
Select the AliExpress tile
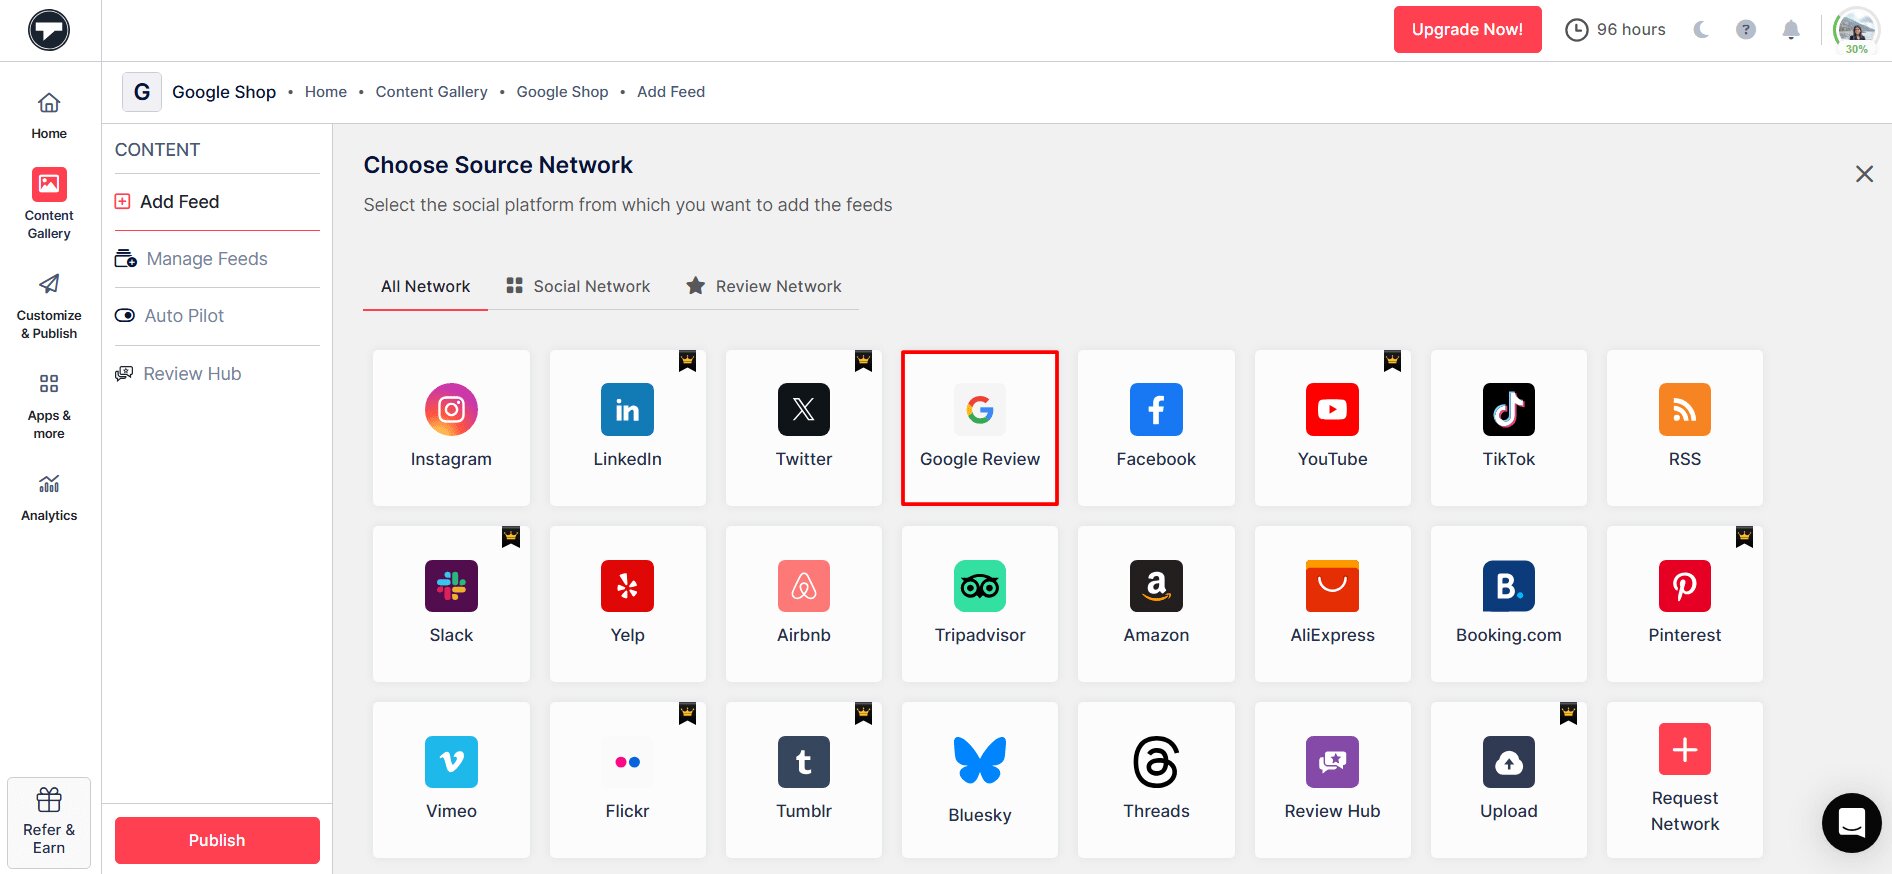(x=1332, y=604)
